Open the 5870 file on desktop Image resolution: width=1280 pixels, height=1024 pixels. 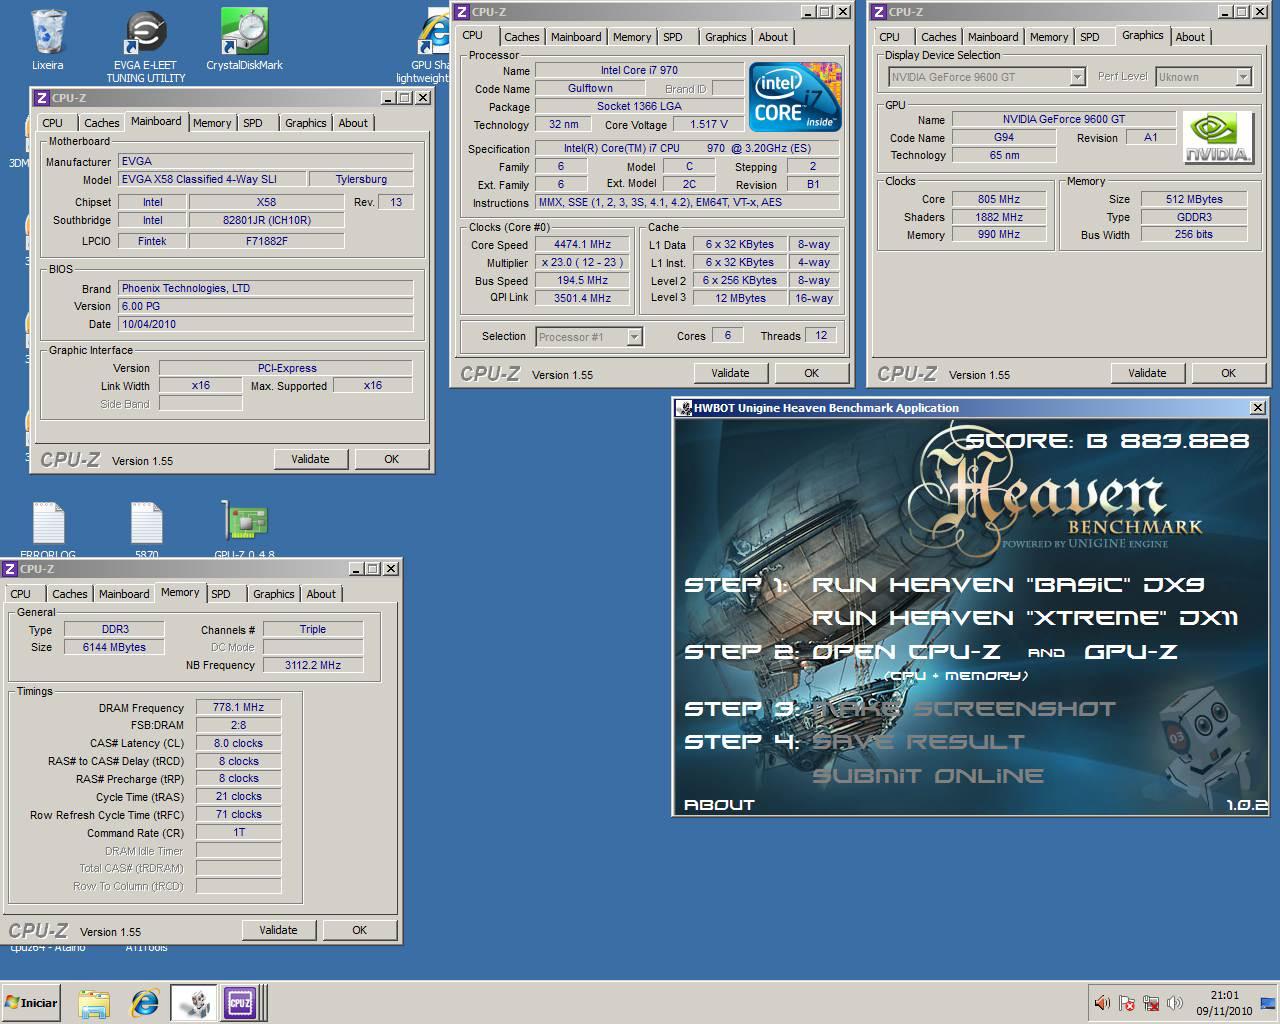coord(146,528)
